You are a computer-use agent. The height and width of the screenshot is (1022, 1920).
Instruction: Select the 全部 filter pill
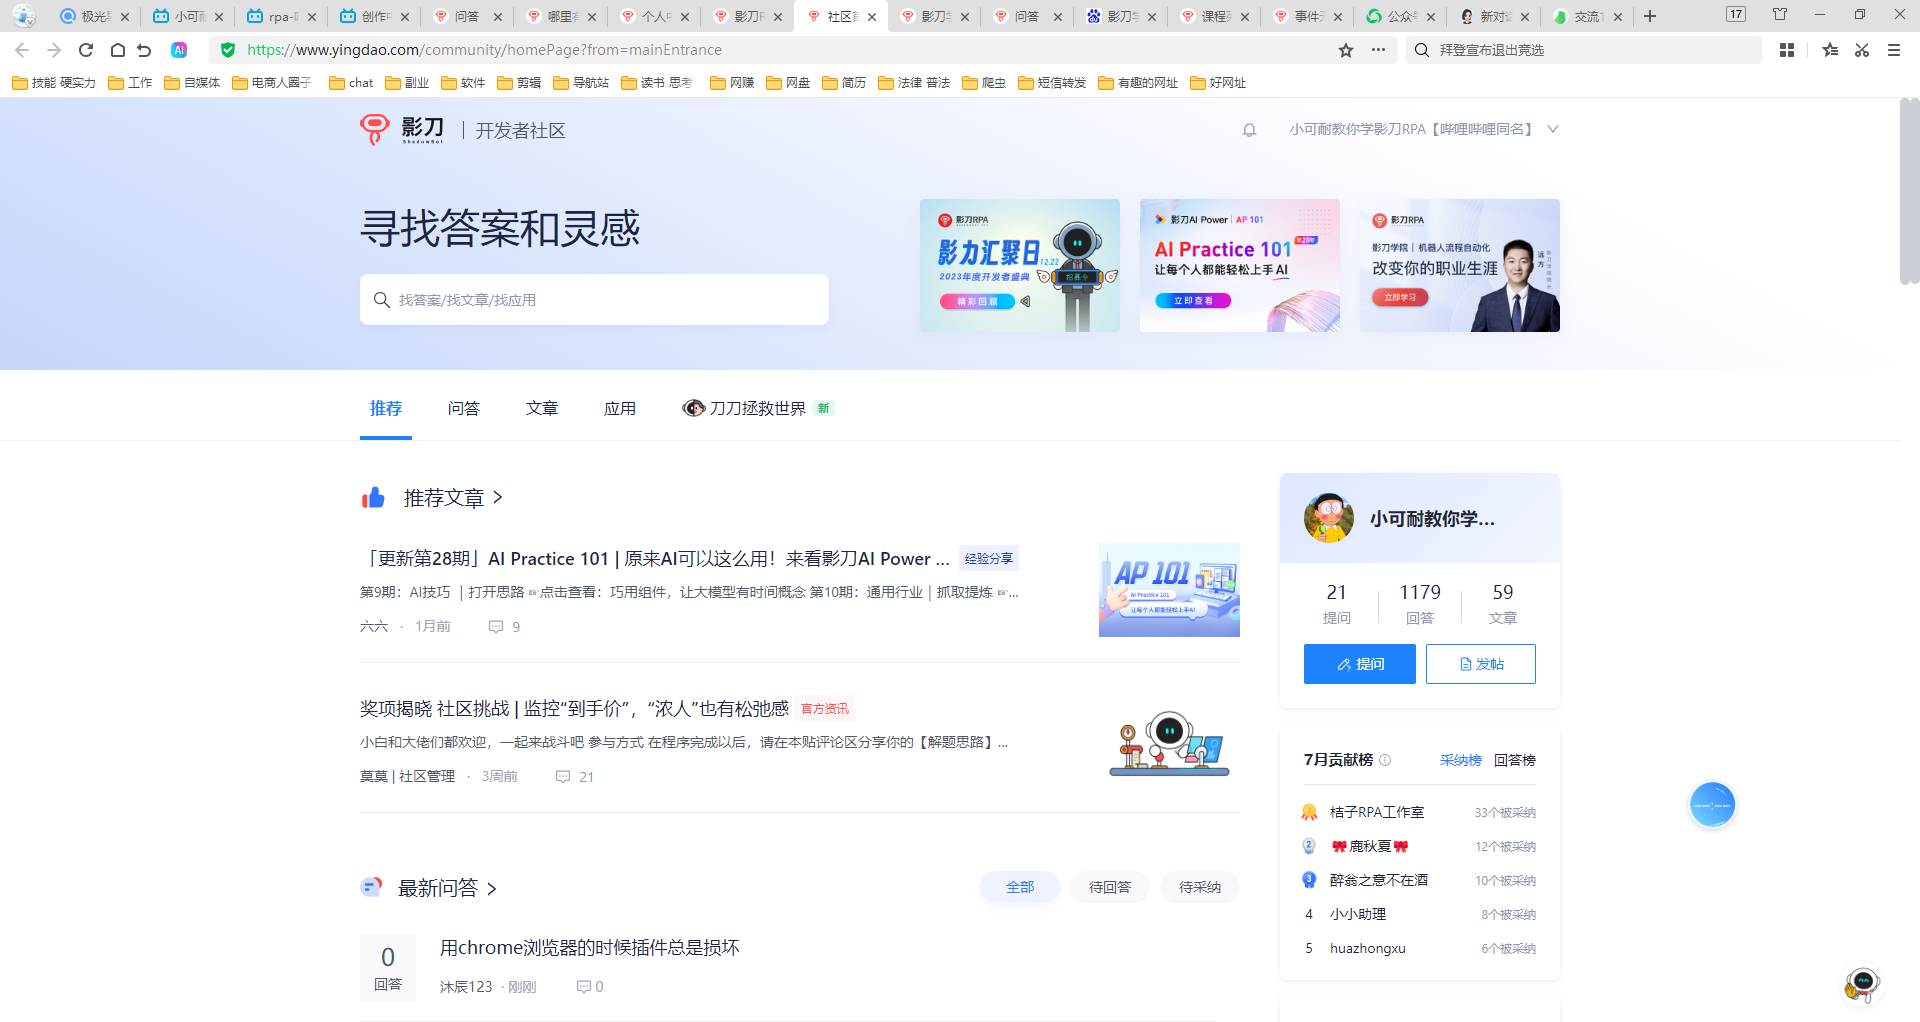1020,887
